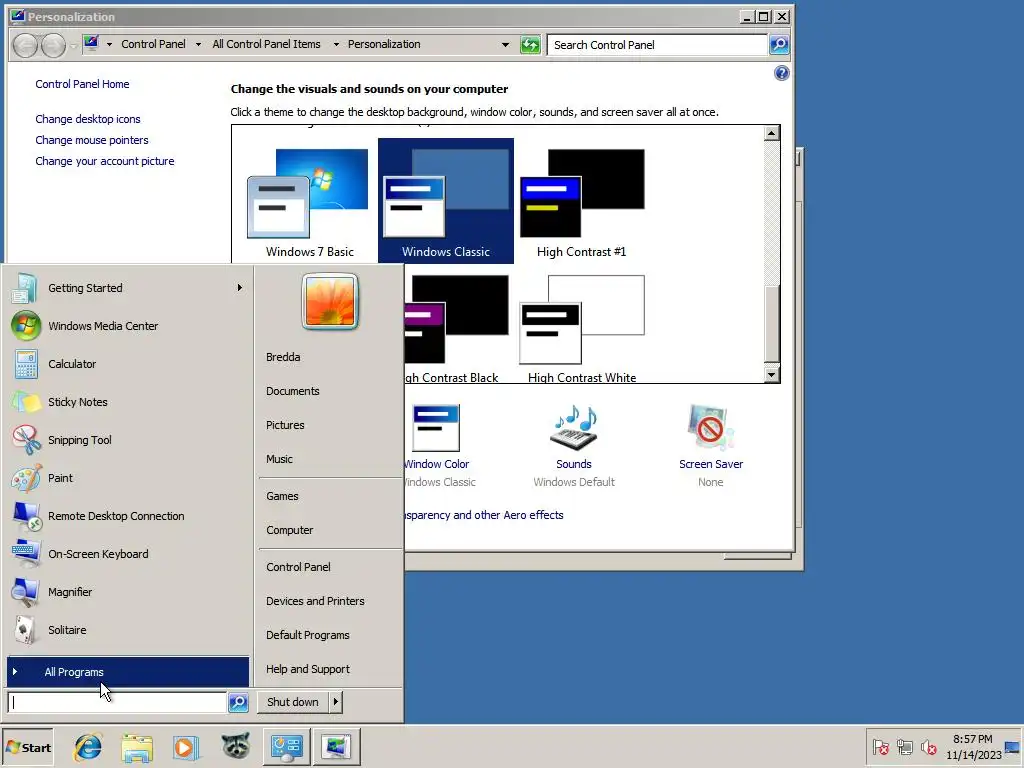Open Action Center flag in system tray

(x=880, y=747)
